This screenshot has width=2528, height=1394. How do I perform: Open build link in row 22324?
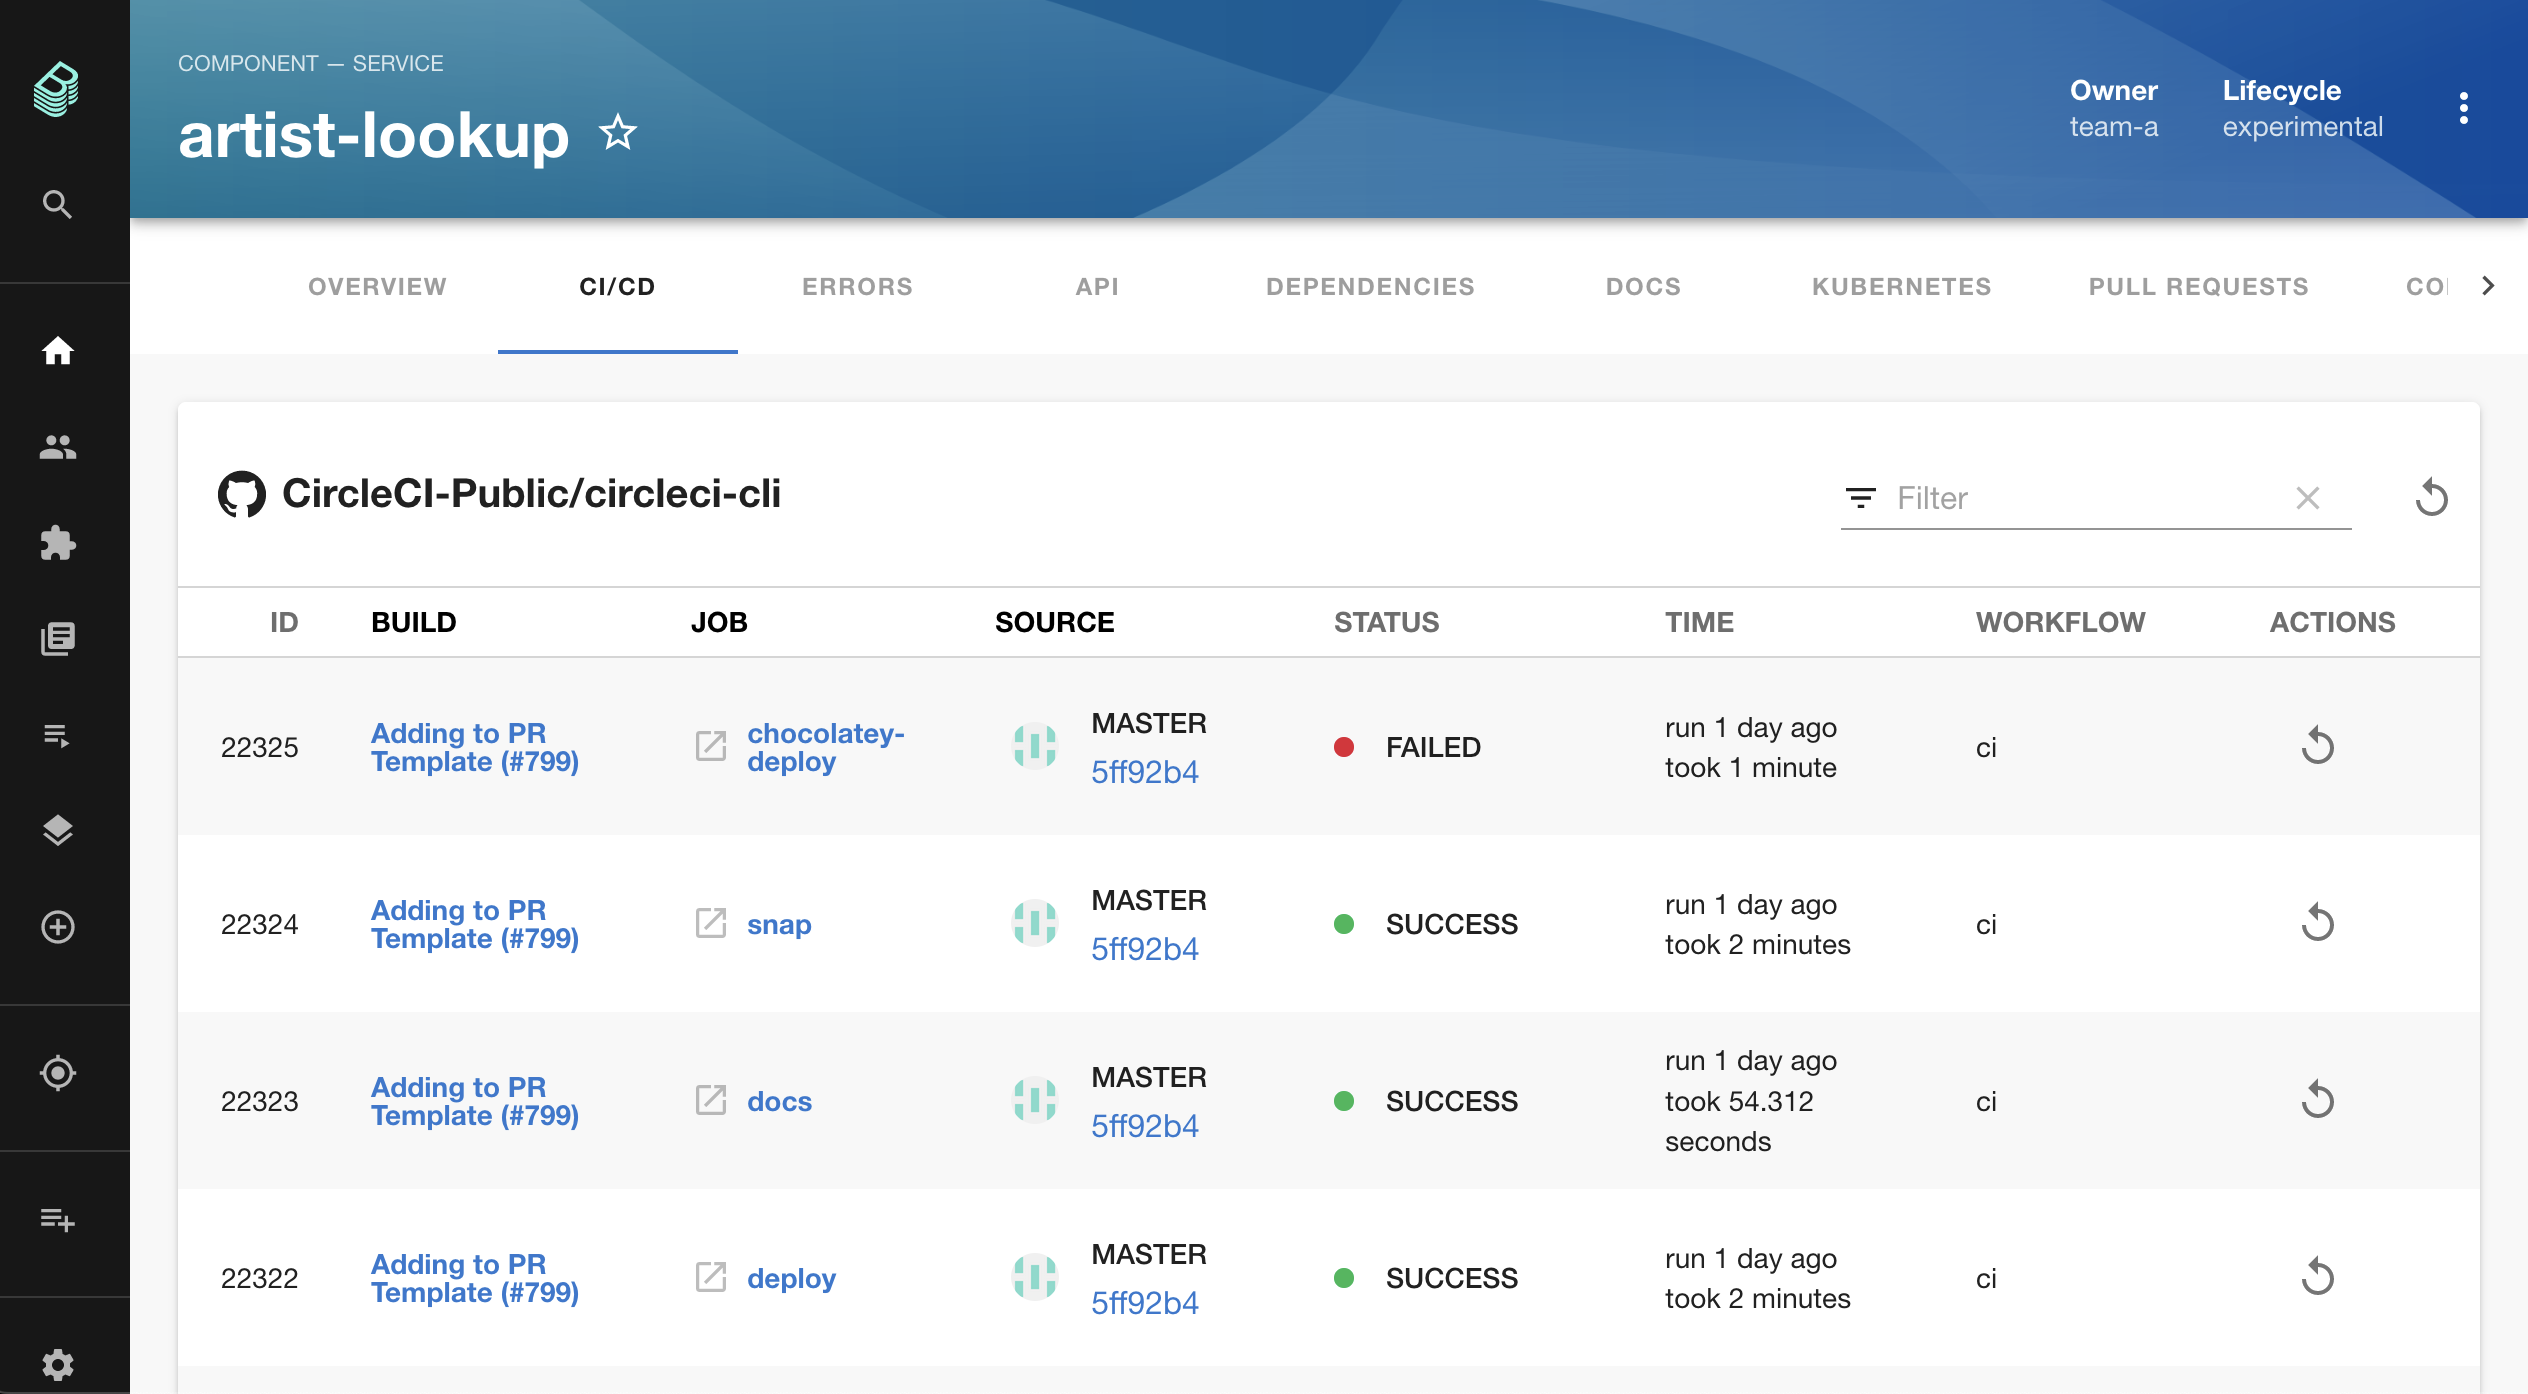(475, 924)
